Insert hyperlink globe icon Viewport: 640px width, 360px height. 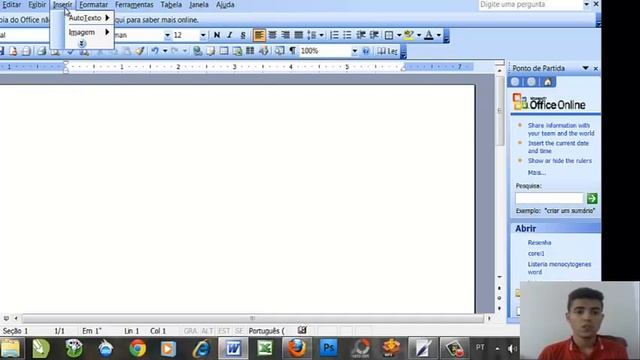198,51
